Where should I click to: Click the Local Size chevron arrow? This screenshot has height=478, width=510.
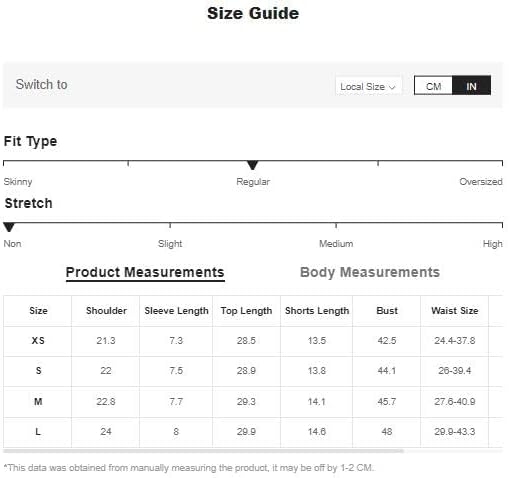[392, 87]
